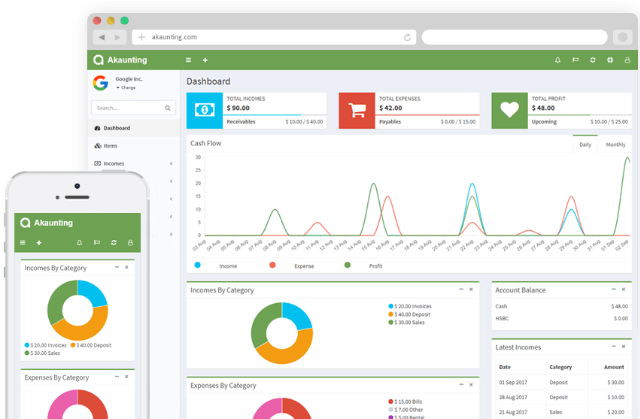The height and width of the screenshot is (419, 640).
Task: Click the refresh icon on the phone
Action: tap(113, 243)
